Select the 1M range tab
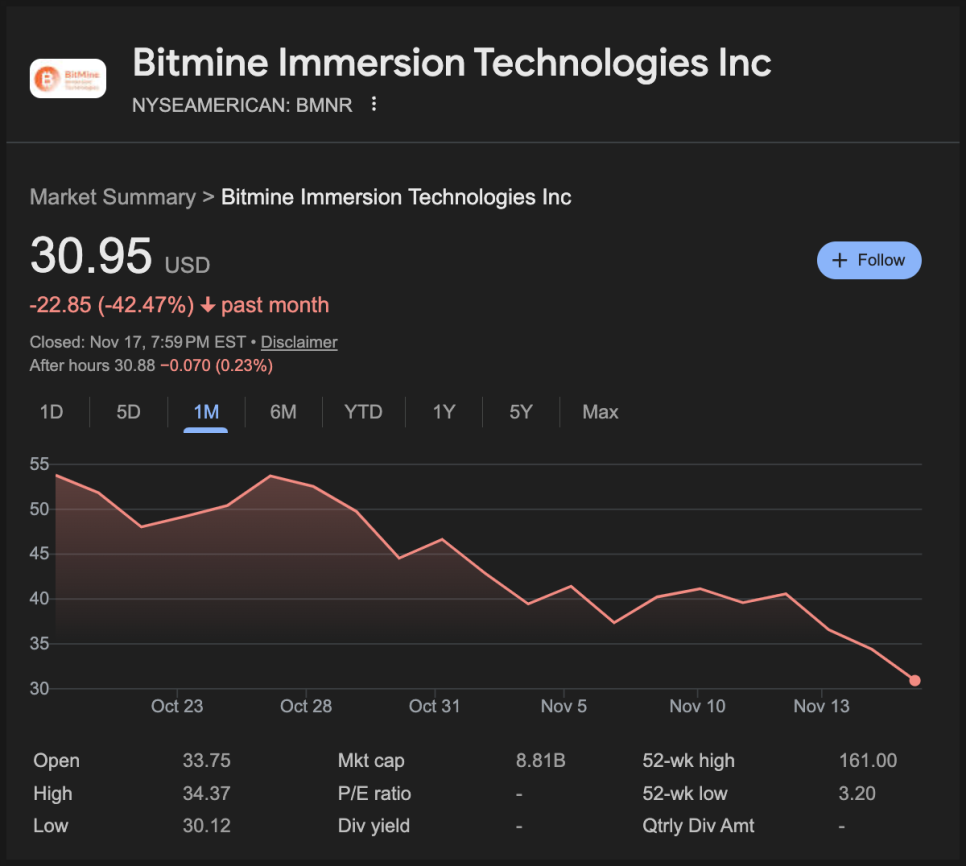 pyautogui.click(x=206, y=412)
